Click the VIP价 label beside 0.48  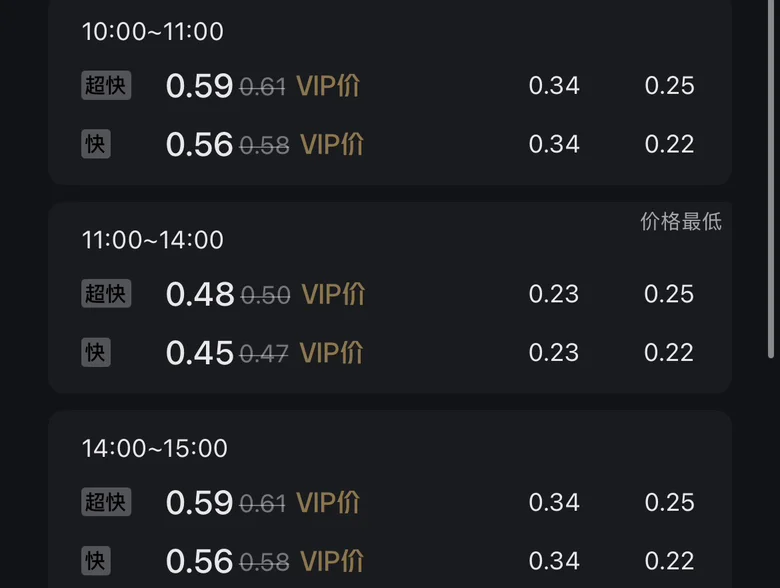pyautogui.click(x=333, y=294)
